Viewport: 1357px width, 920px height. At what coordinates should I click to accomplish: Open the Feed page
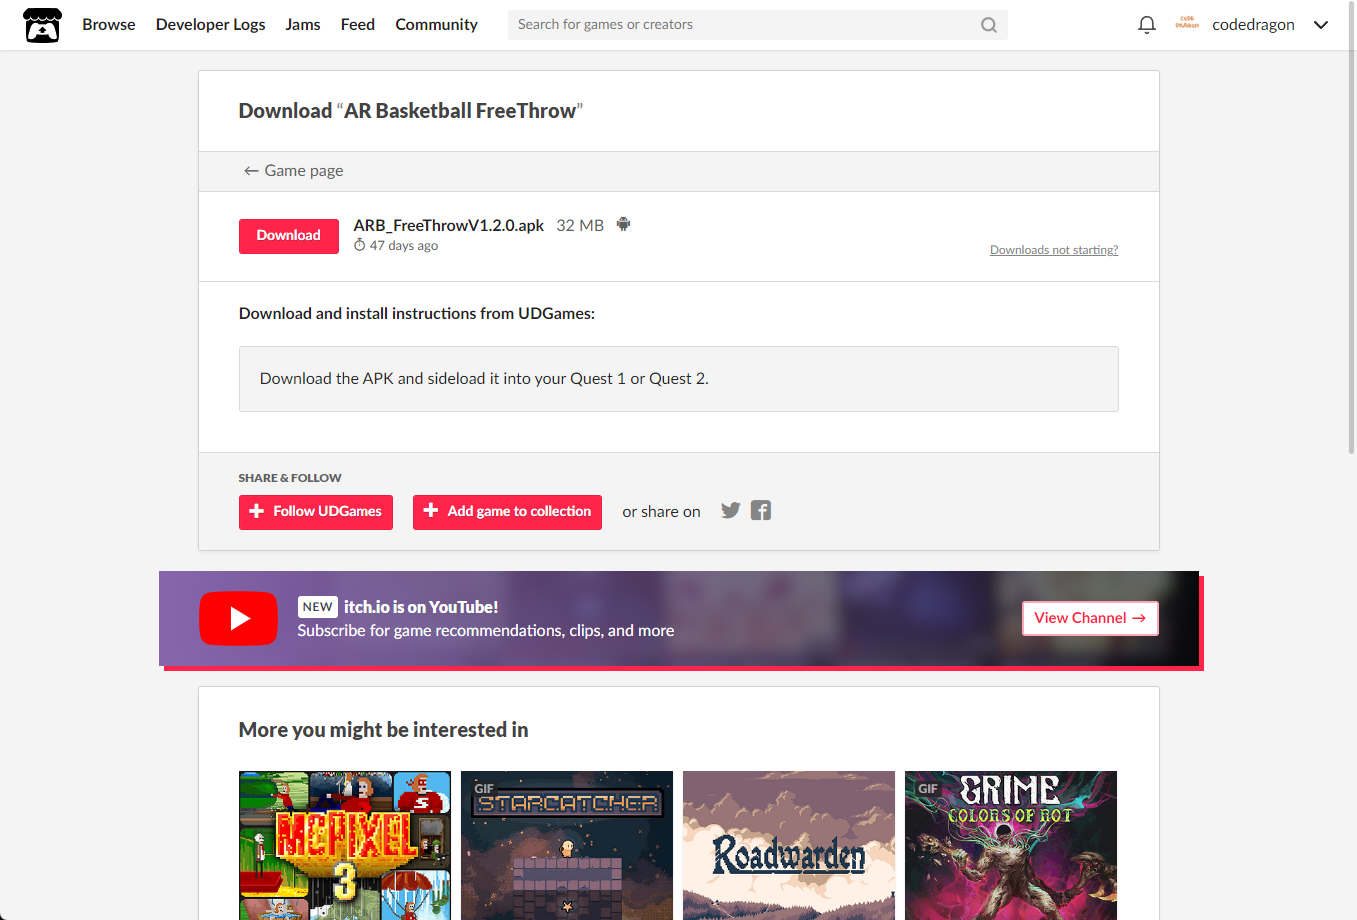pyautogui.click(x=358, y=25)
